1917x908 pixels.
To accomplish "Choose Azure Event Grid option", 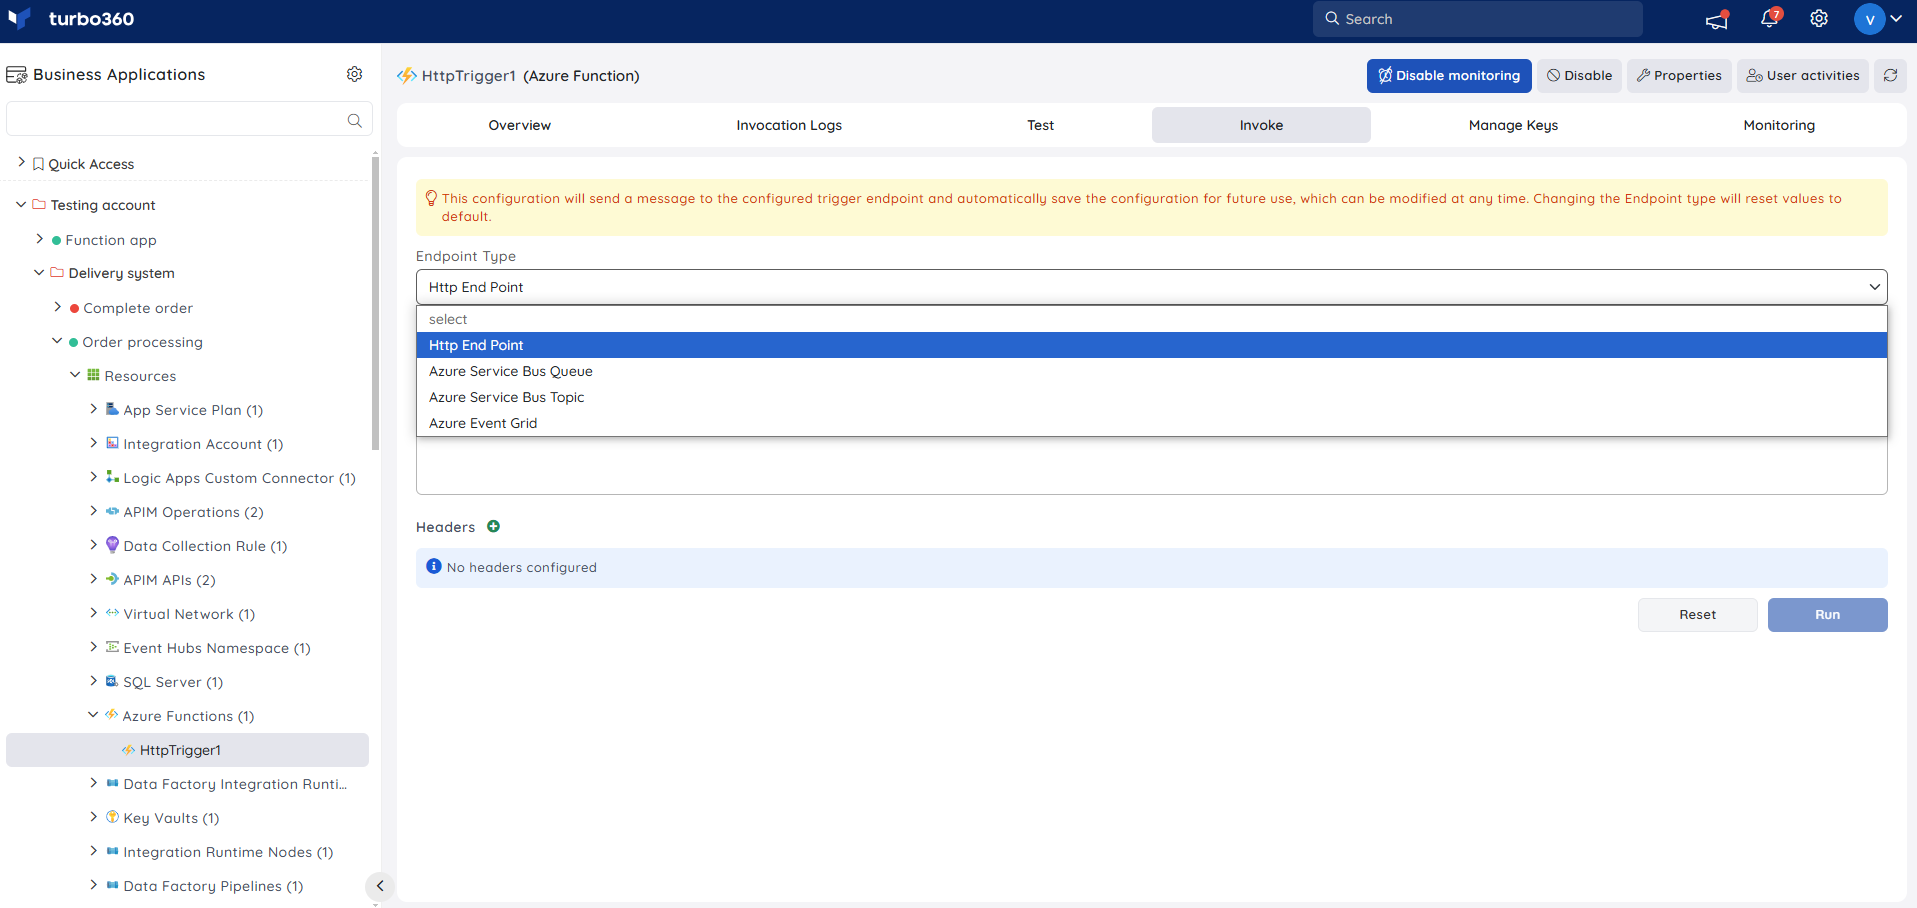I will tap(1151, 423).
